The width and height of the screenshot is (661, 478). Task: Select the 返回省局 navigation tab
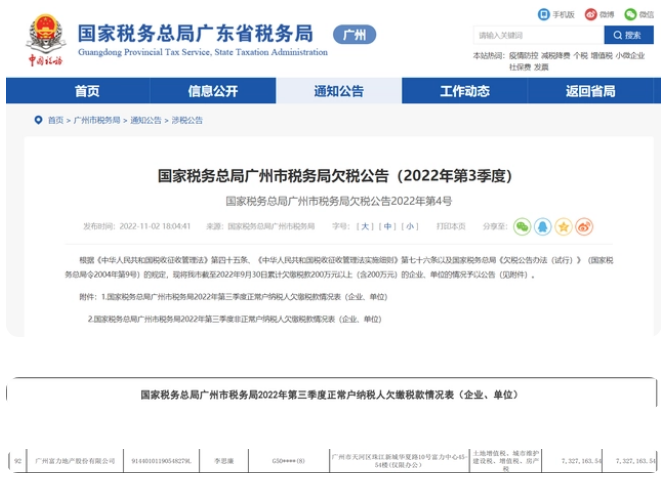(590, 91)
